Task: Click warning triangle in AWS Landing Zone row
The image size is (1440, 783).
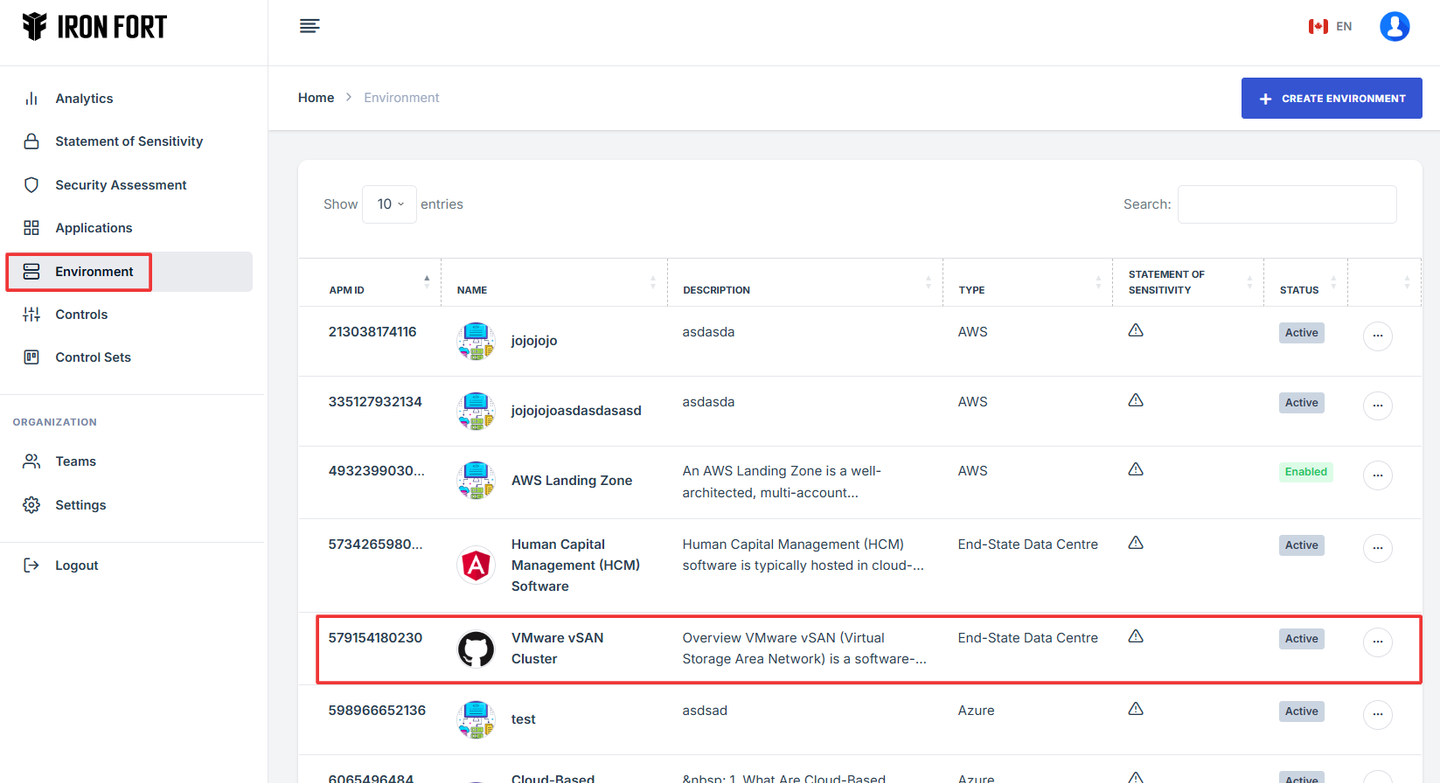Action: point(1135,469)
